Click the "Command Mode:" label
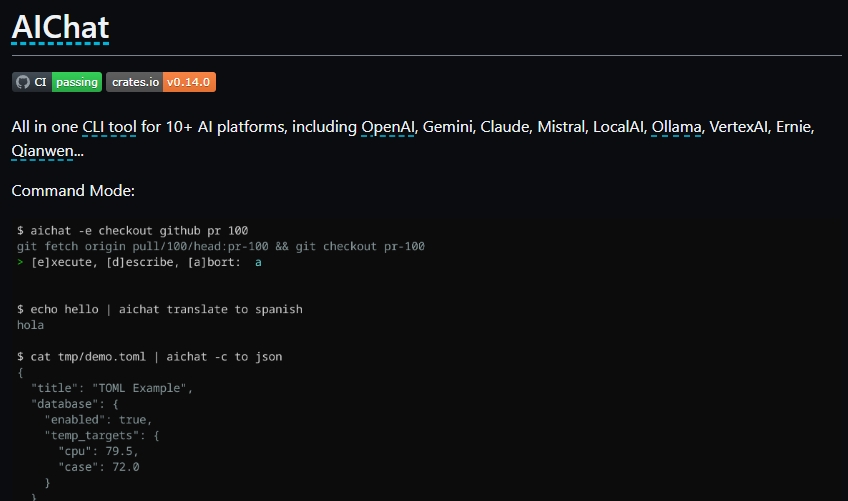848x501 pixels. click(72, 190)
